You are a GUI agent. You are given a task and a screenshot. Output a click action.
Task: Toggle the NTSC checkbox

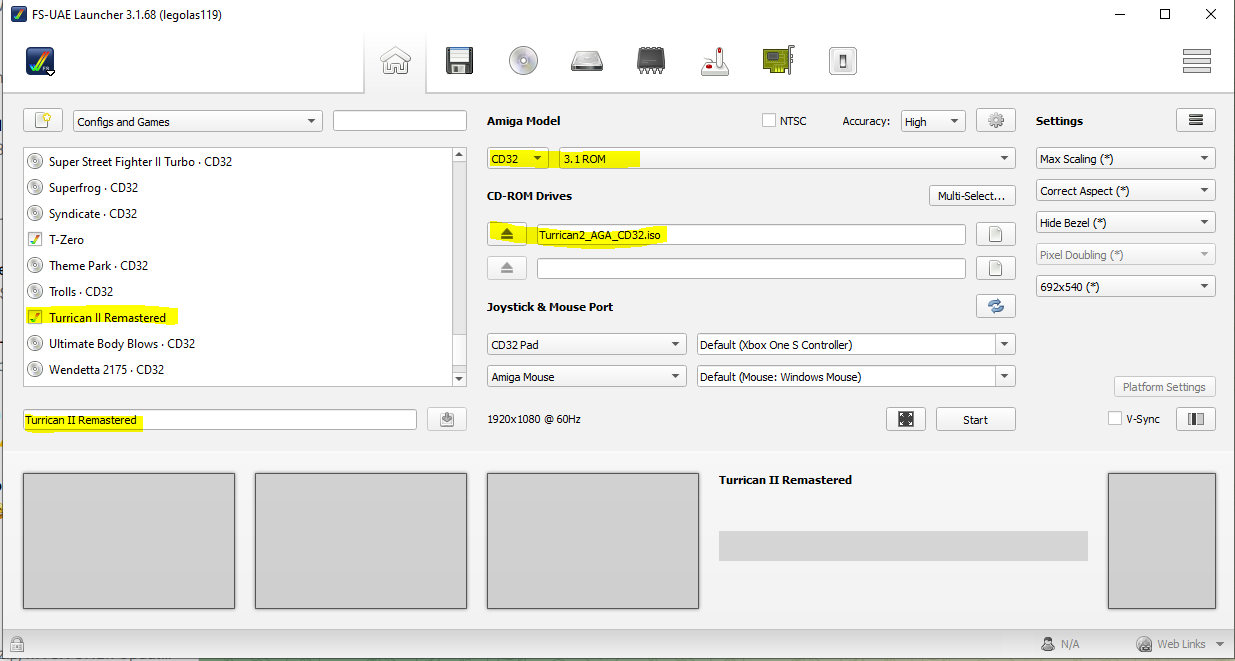pos(769,120)
